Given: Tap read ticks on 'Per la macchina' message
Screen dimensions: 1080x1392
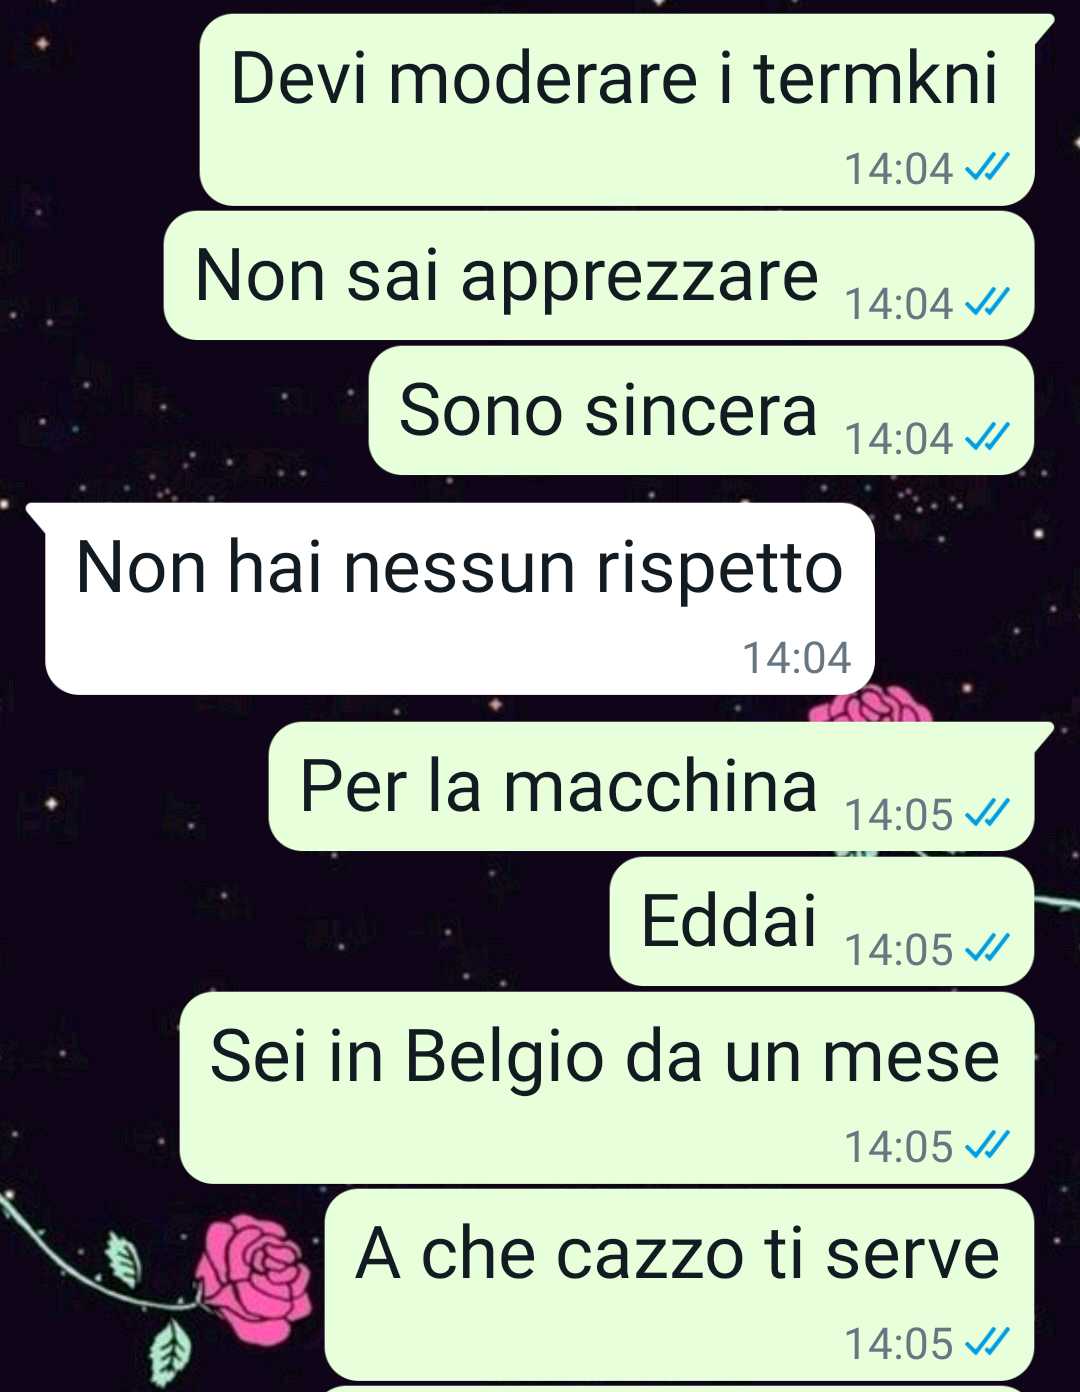Looking at the screenshot, I should click(986, 813).
